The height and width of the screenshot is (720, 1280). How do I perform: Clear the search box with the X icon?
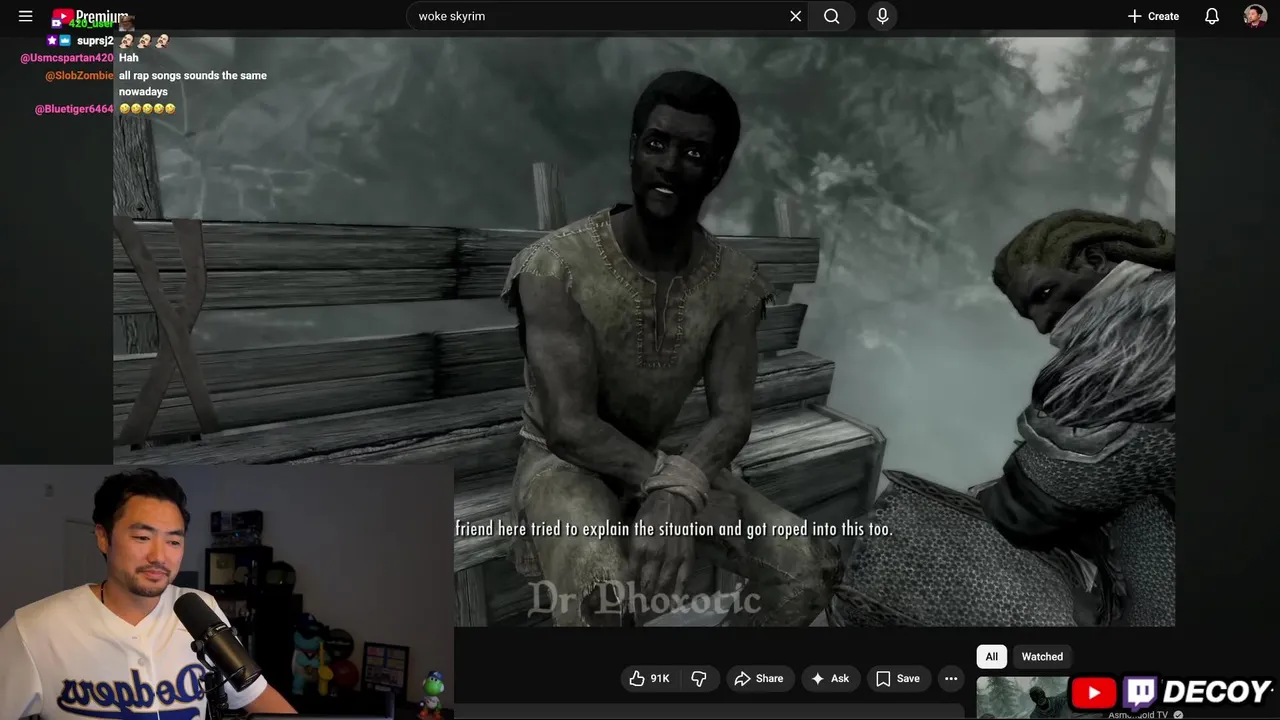tap(796, 16)
